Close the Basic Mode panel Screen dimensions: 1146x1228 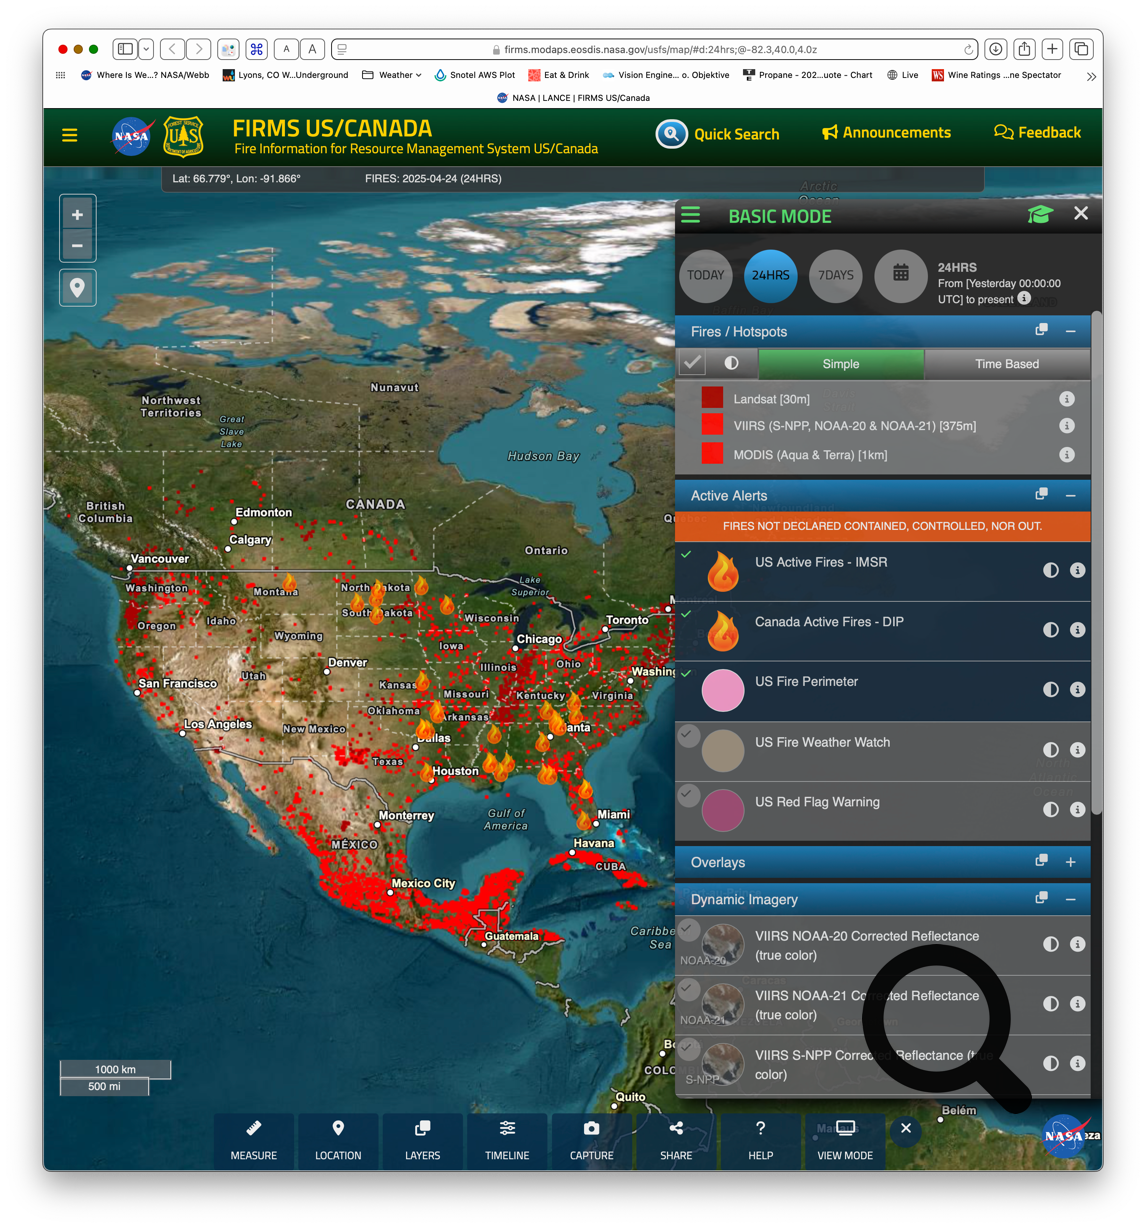[1081, 213]
